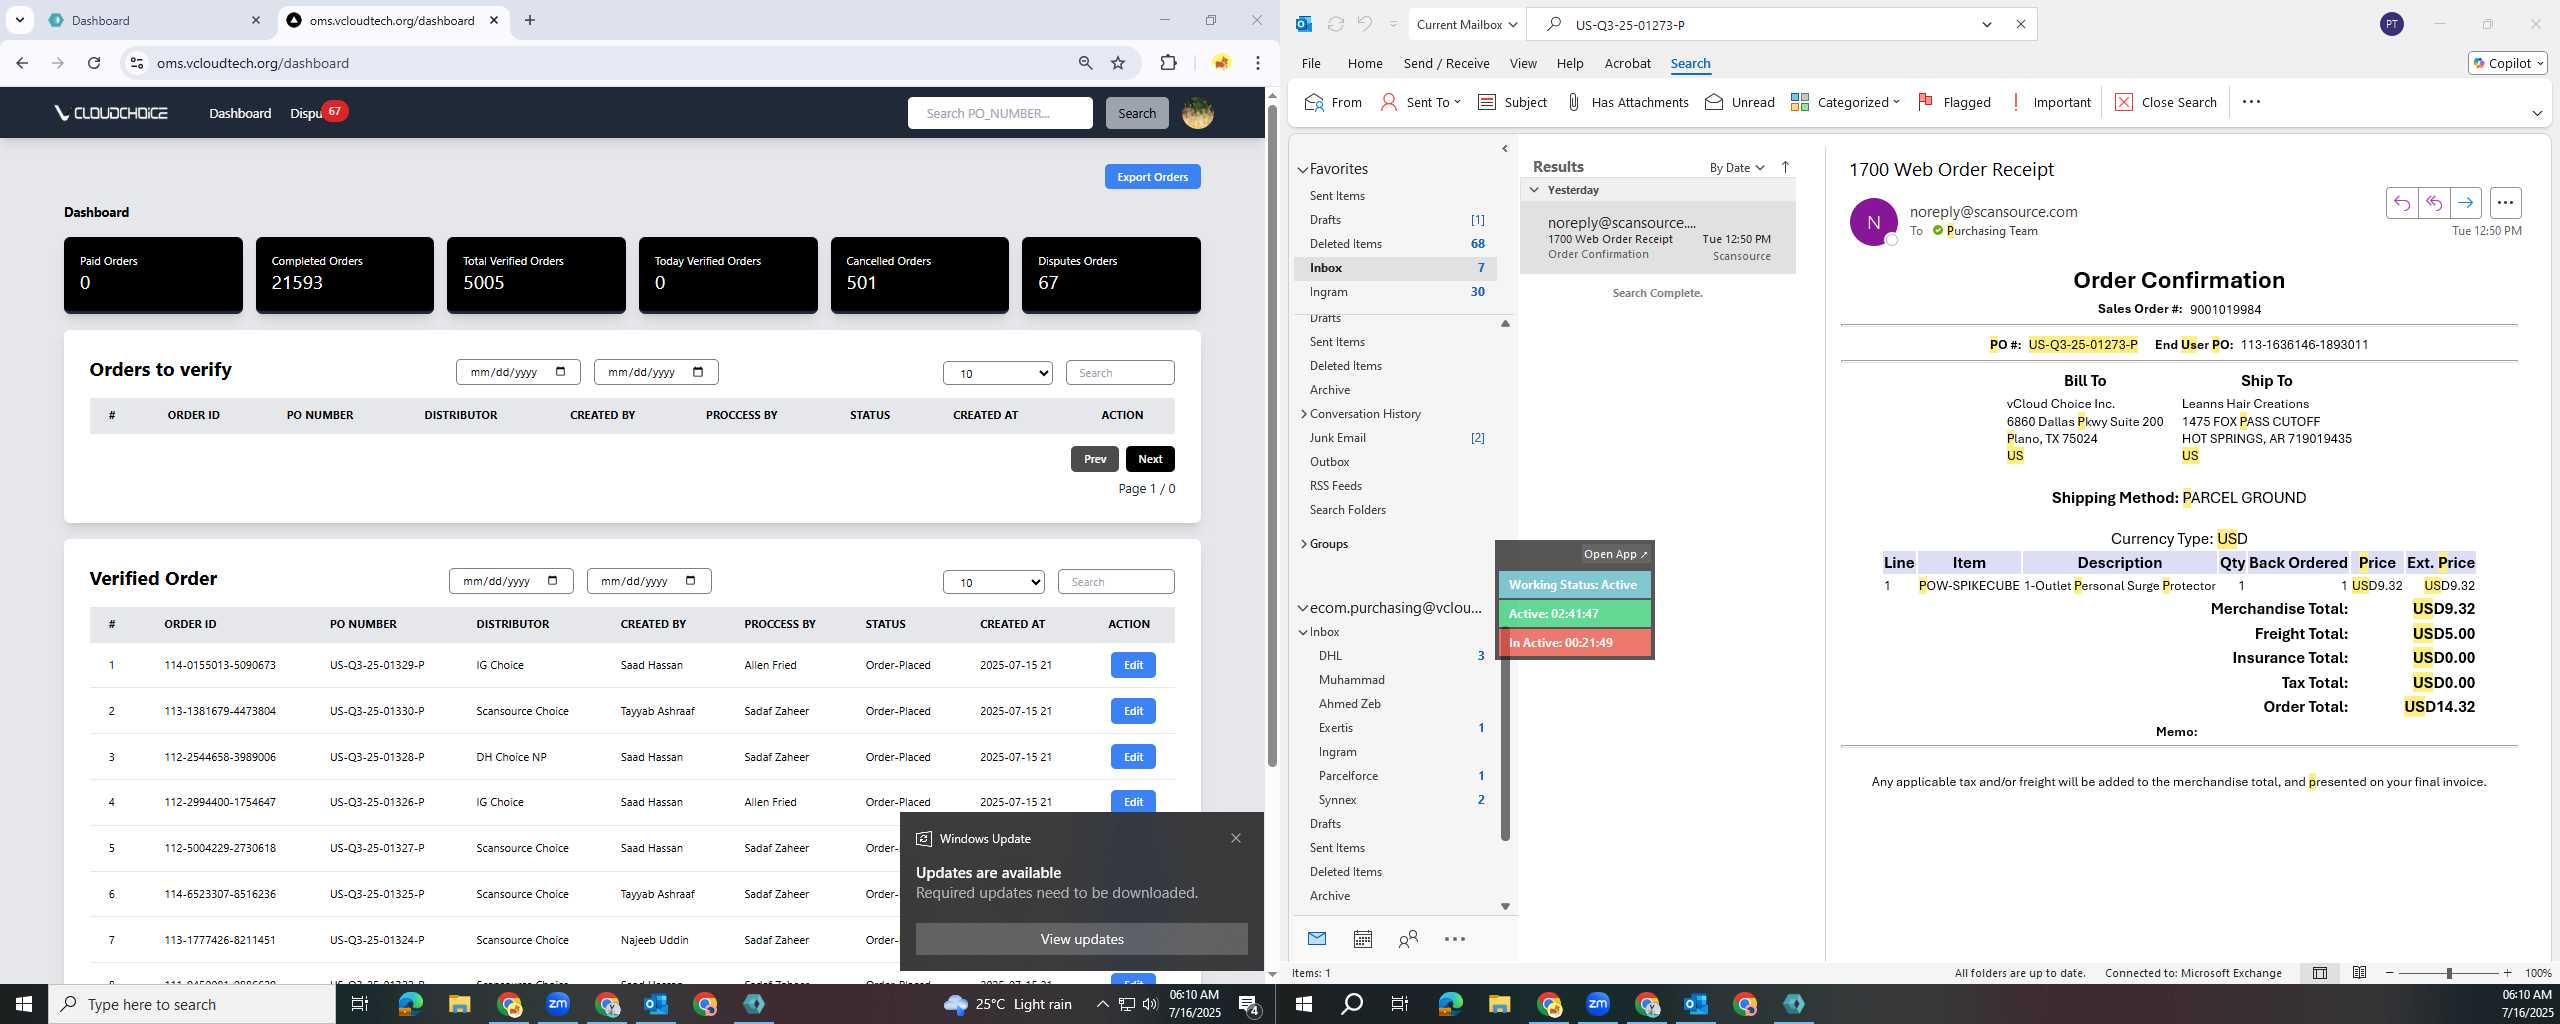Click zoom in plus on Outlook status bar
This screenshot has height=1024, width=2560.
coord(2507,973)
